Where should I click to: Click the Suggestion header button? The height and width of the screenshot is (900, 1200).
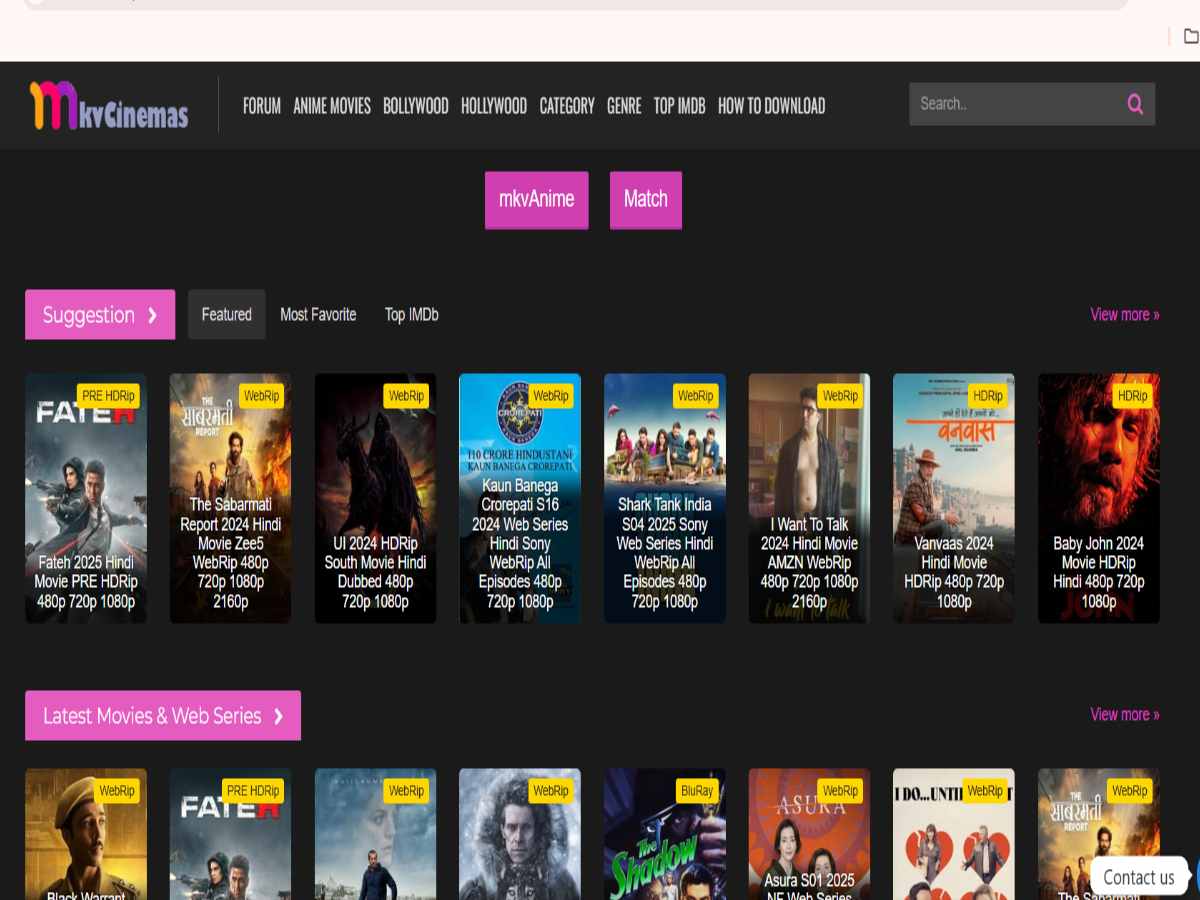100,315
